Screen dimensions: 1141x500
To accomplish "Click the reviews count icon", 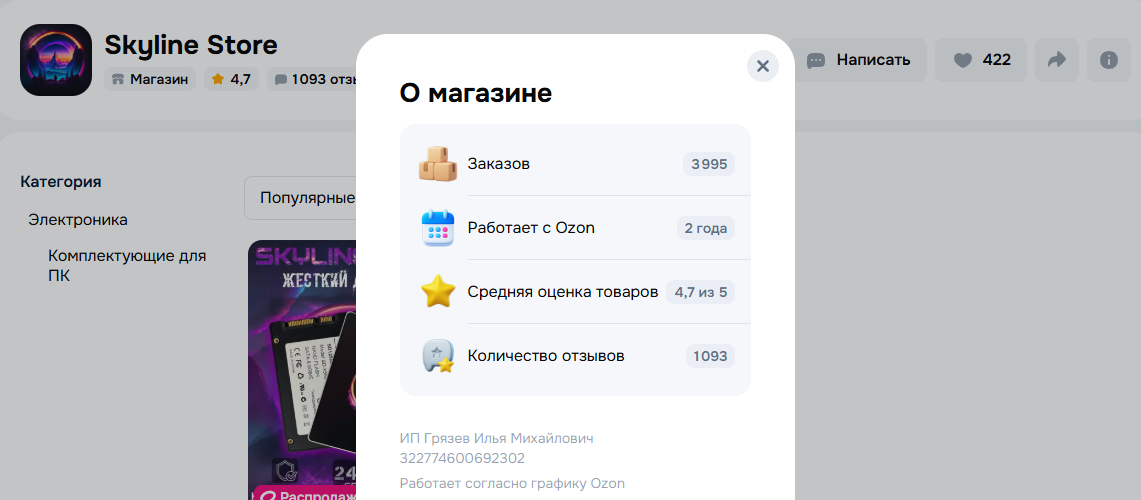I will tap(437, 356).
